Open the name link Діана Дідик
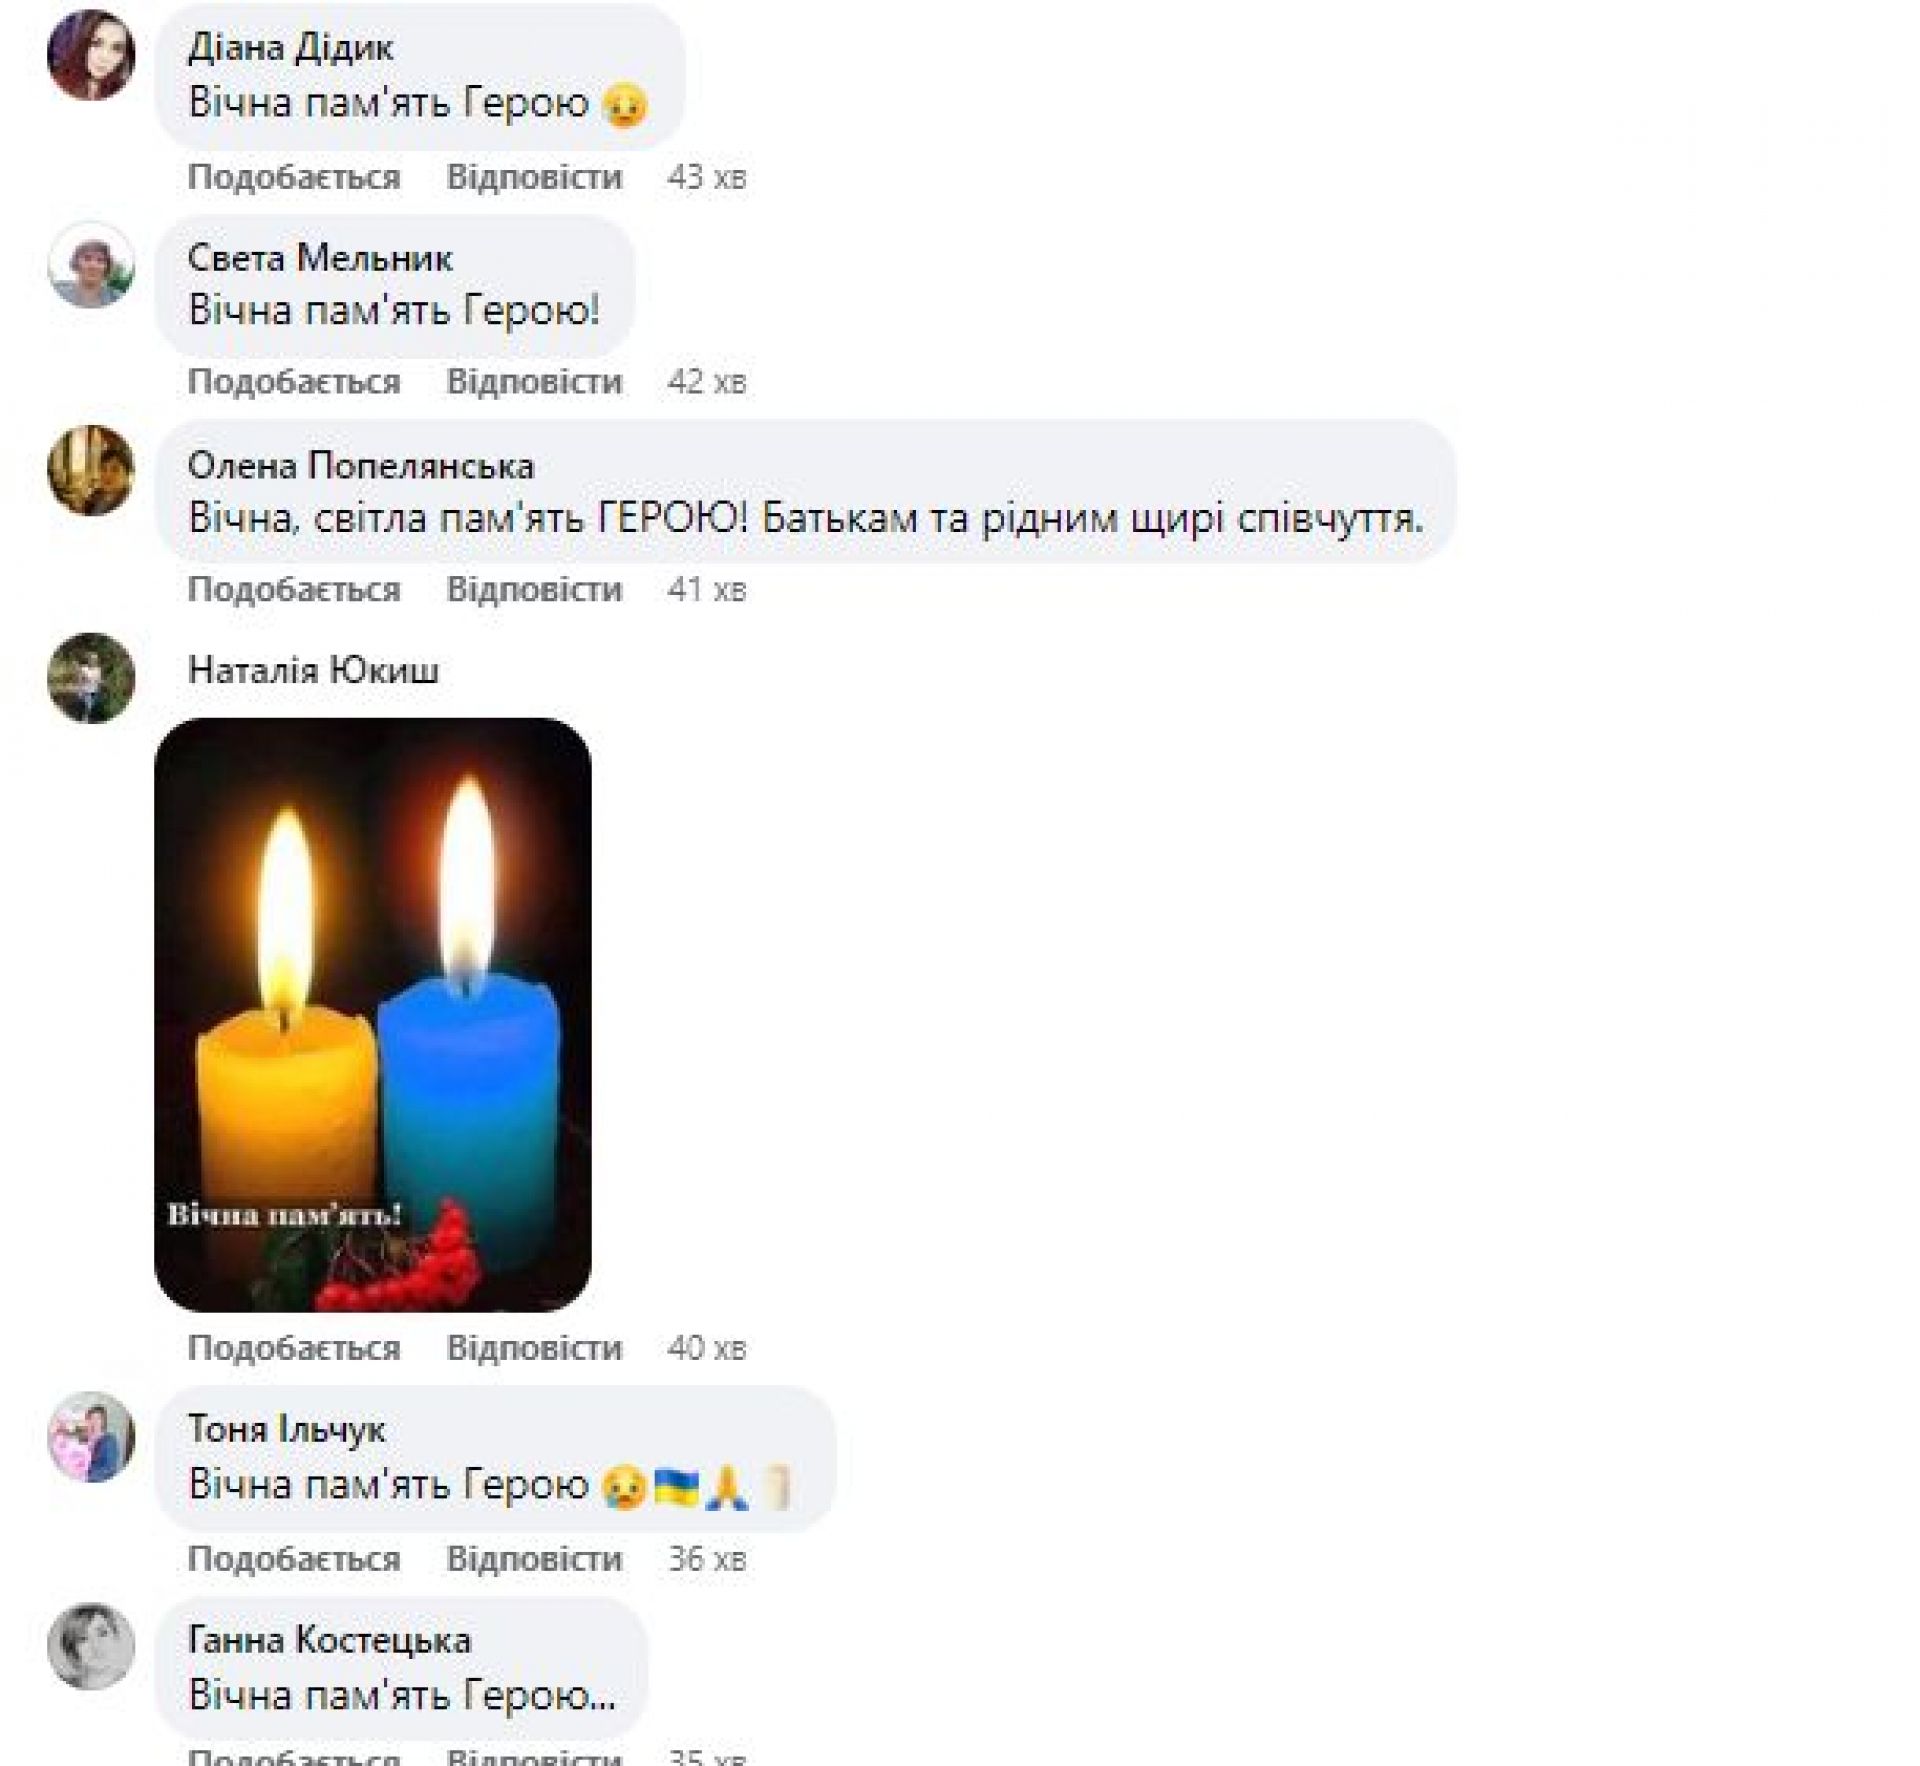The width and height of the screenshot is (1920, 1766). point(290,48)
